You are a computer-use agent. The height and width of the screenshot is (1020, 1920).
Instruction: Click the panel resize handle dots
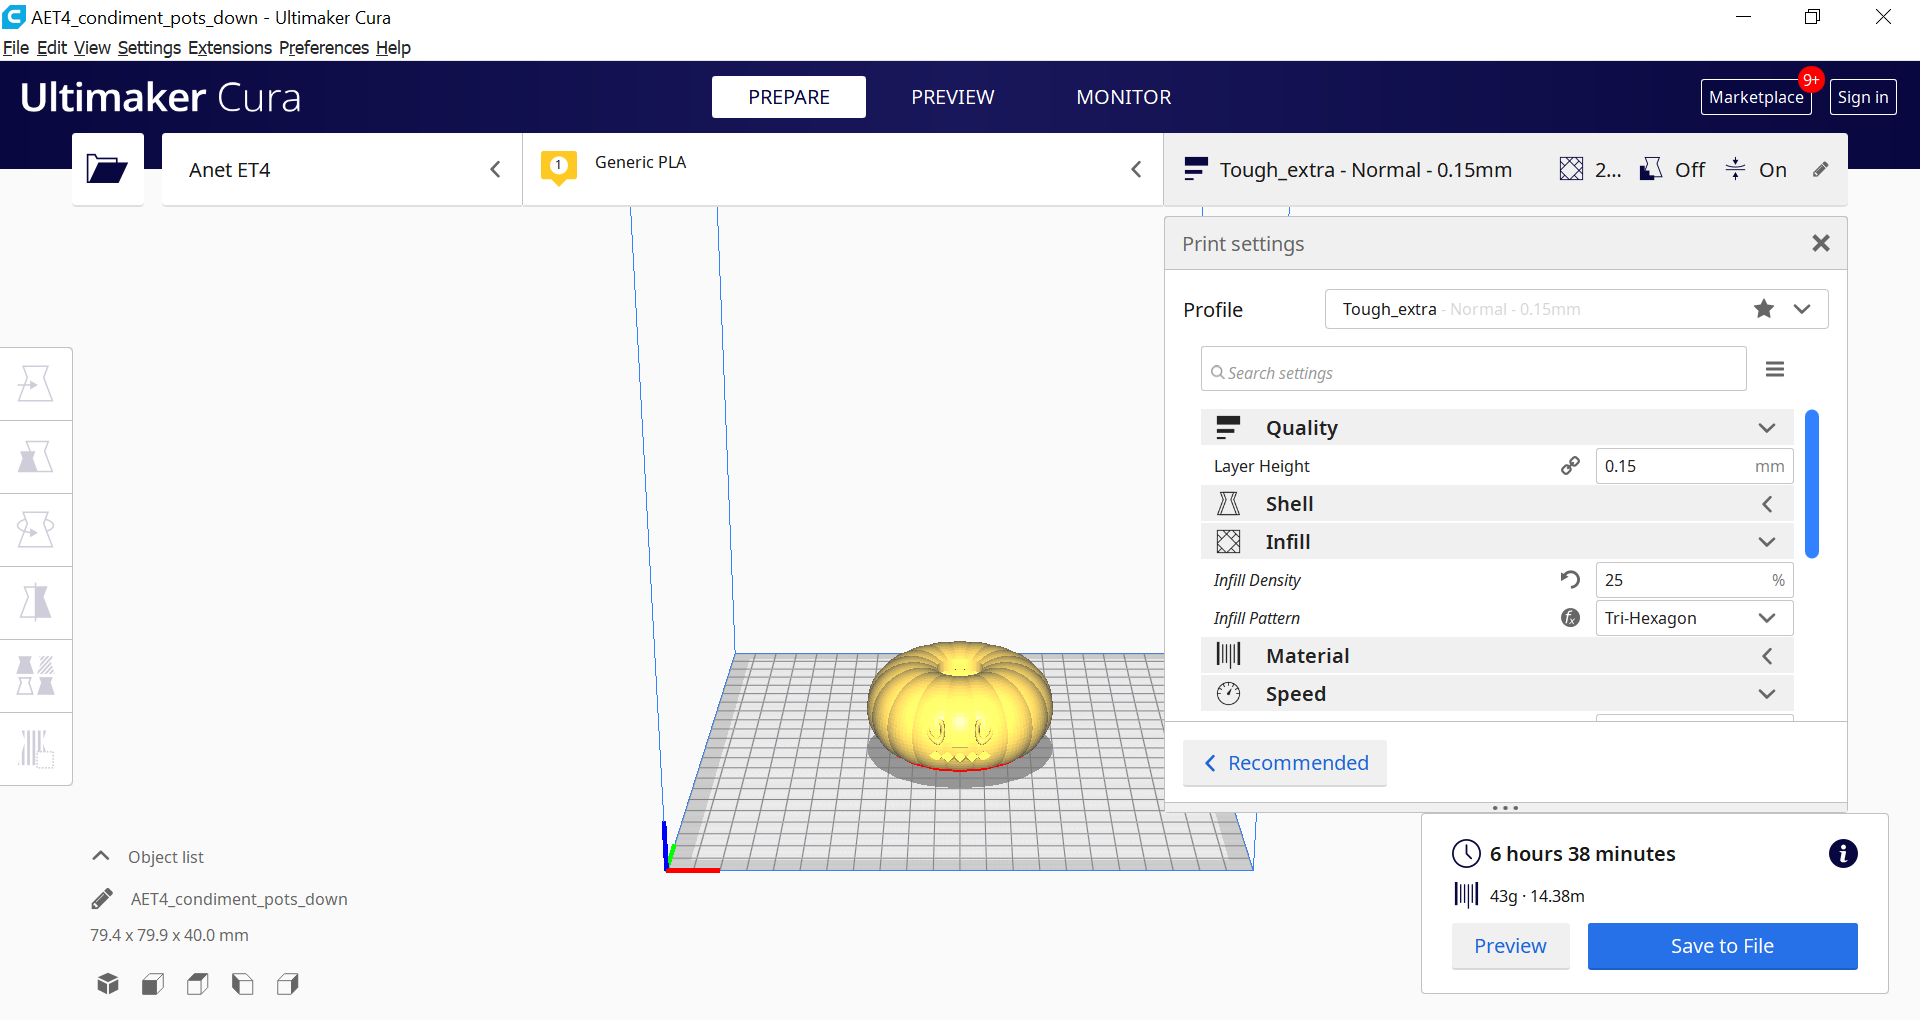(x=1505, y=808)
